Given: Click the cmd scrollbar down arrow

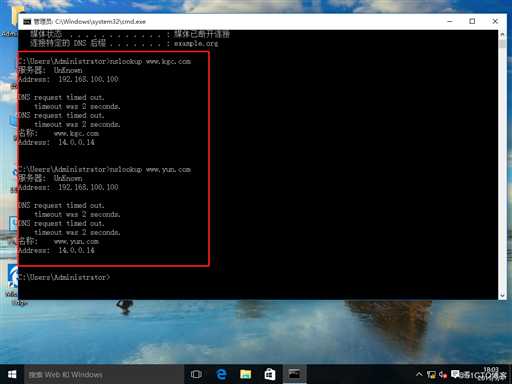Looking at the screenshot, I should coord(502,295).
